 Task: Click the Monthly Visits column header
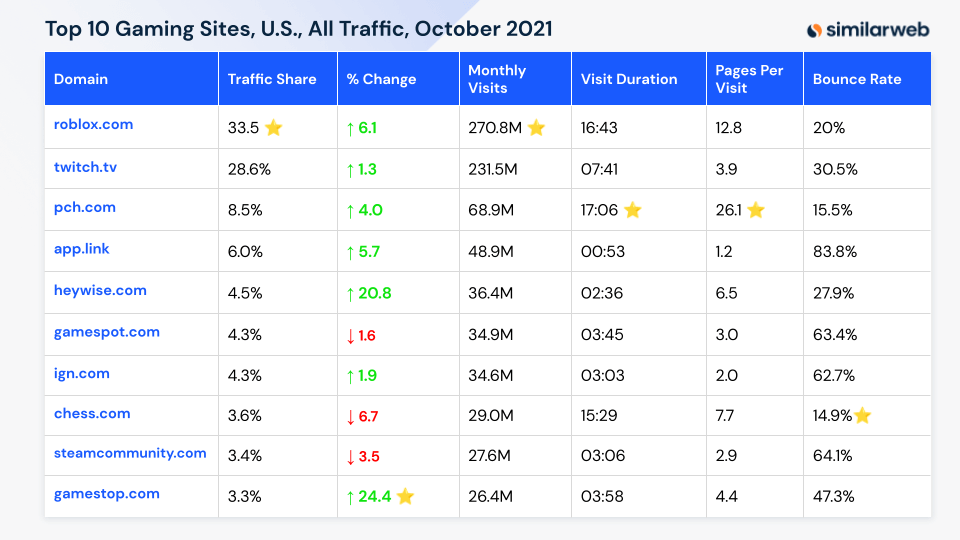tap(497, 79)
